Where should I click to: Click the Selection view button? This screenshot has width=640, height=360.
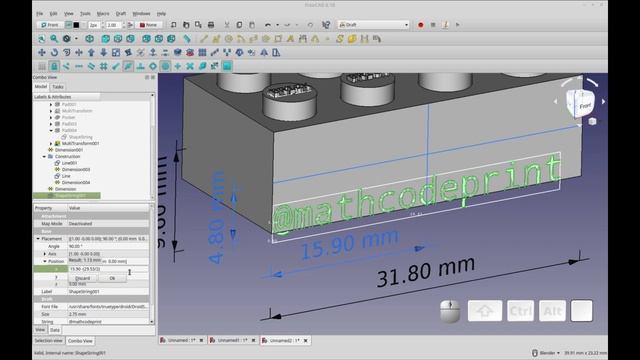click(x=49, y=340)
